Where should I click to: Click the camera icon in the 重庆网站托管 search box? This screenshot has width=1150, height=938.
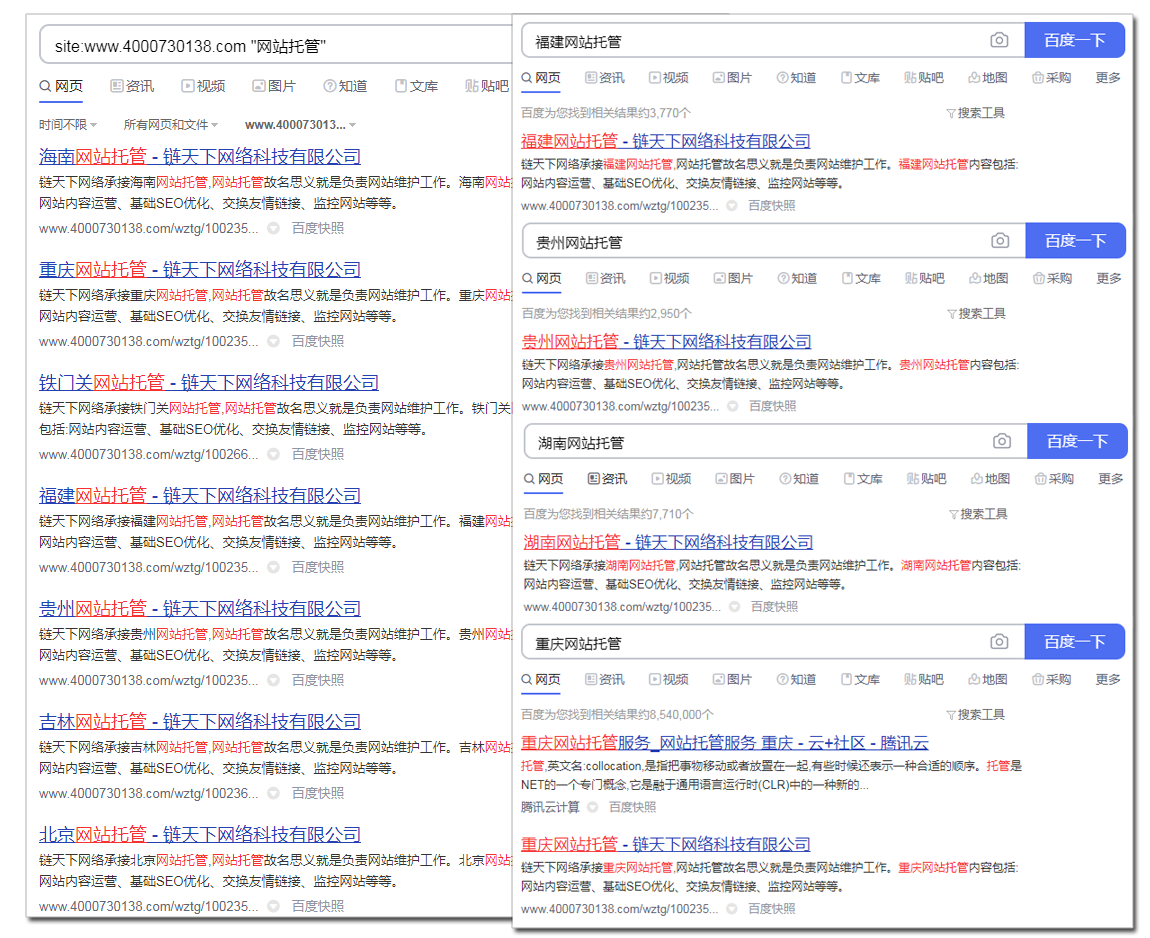point(999,642)
